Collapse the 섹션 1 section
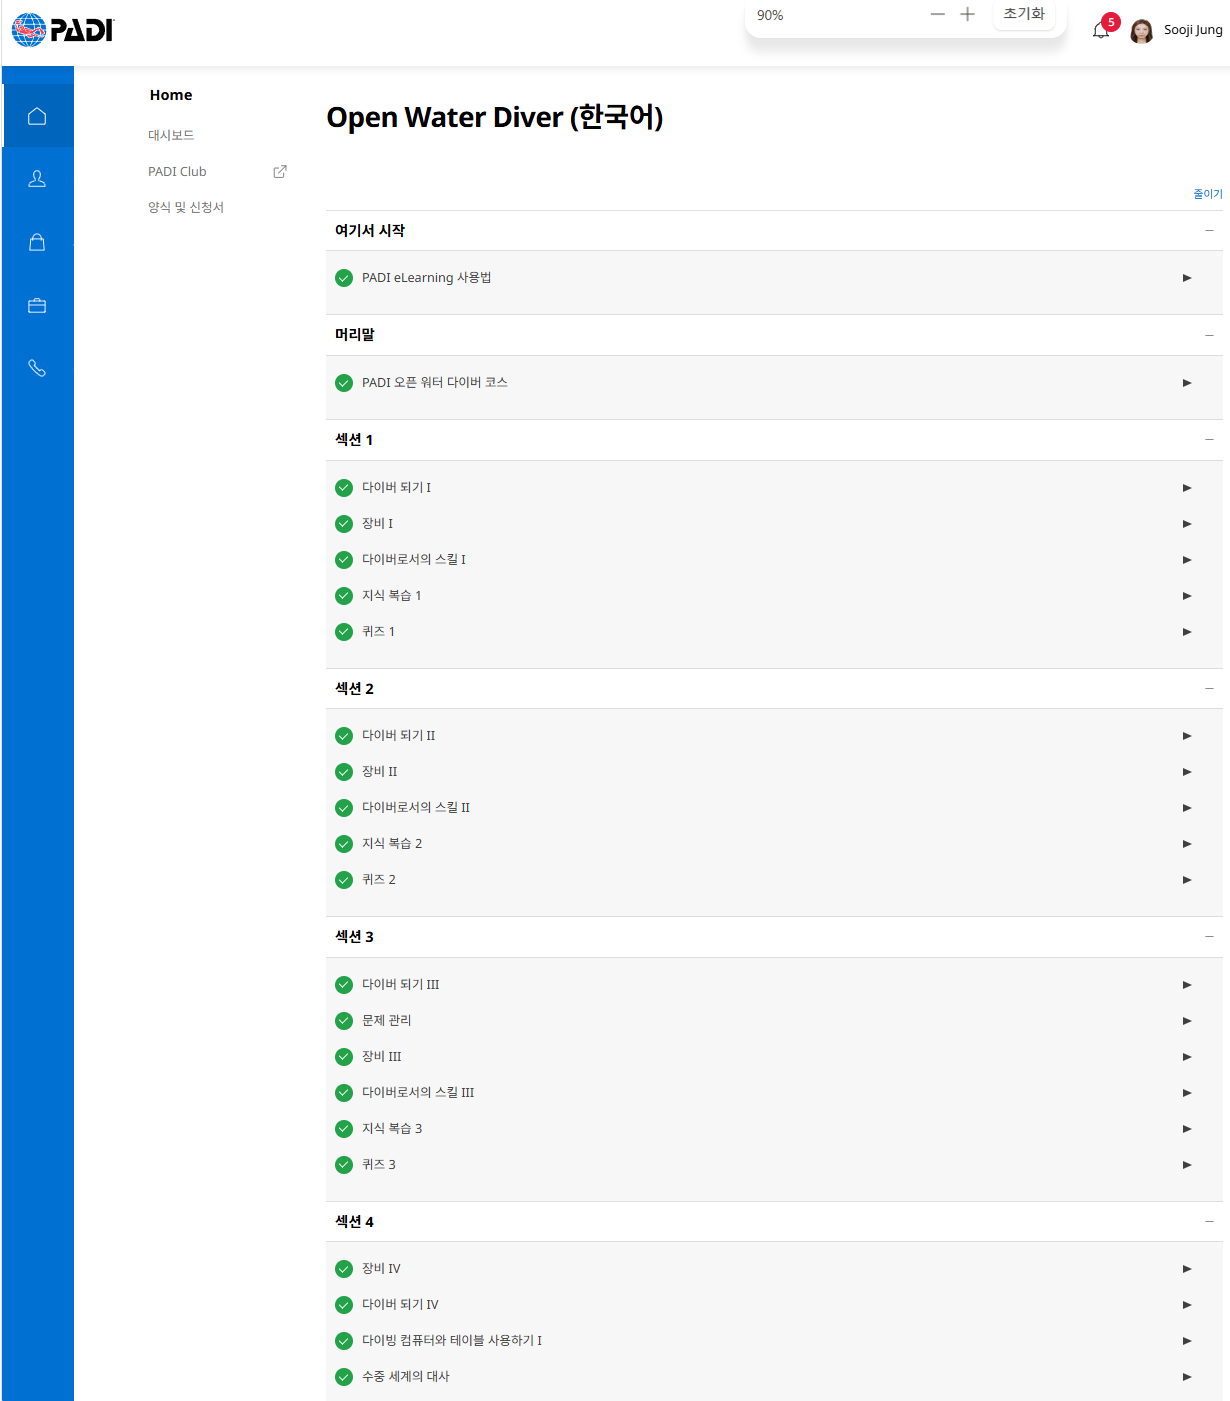The width and height of the screenshot is (1230, 1401). [1209, 440]
